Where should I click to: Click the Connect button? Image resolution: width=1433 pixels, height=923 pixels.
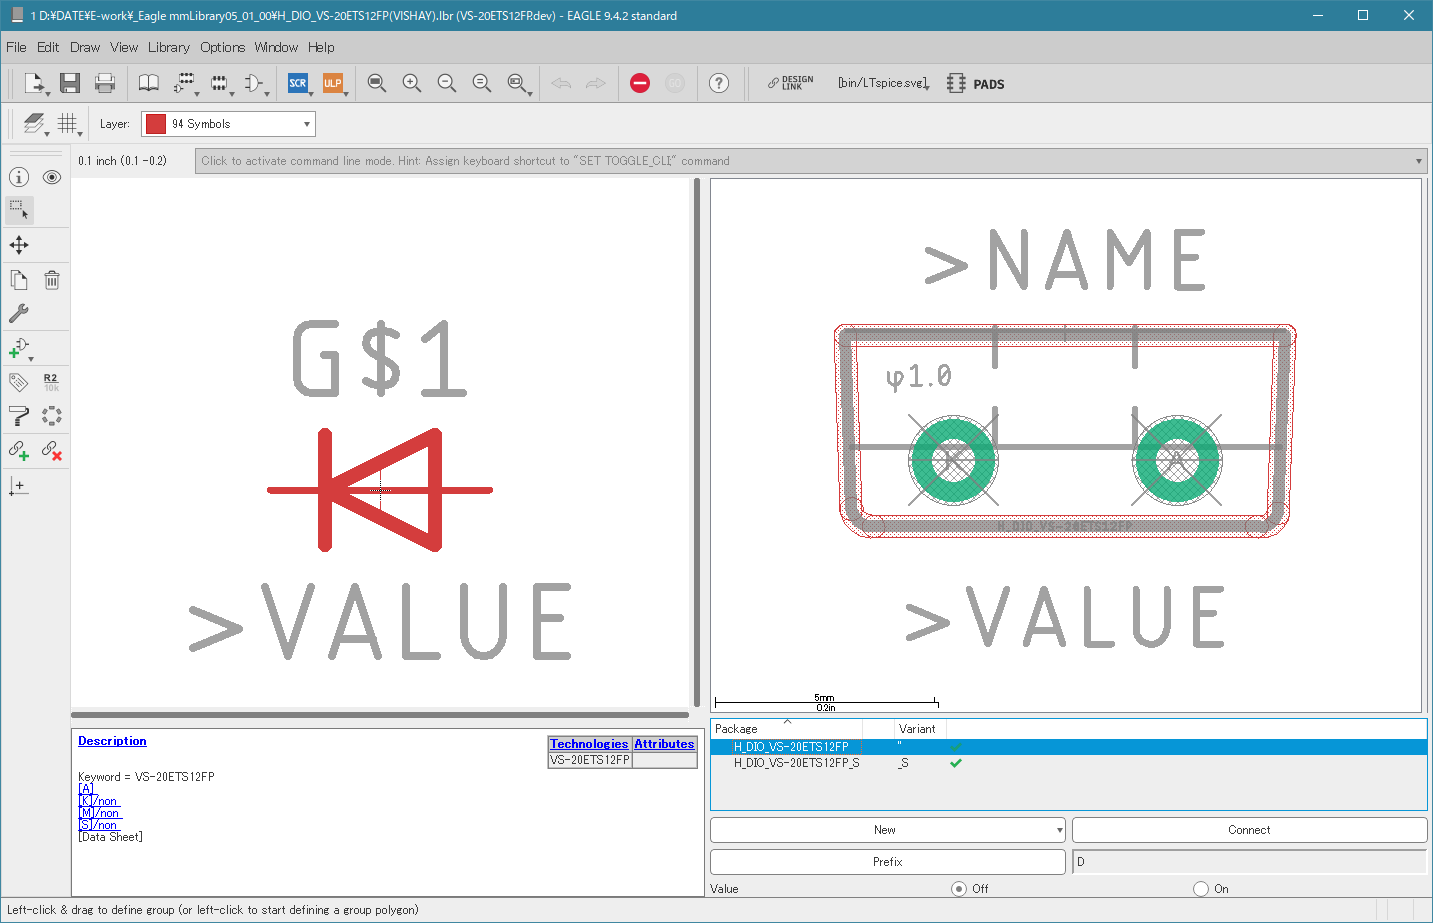click(1249, 830)
